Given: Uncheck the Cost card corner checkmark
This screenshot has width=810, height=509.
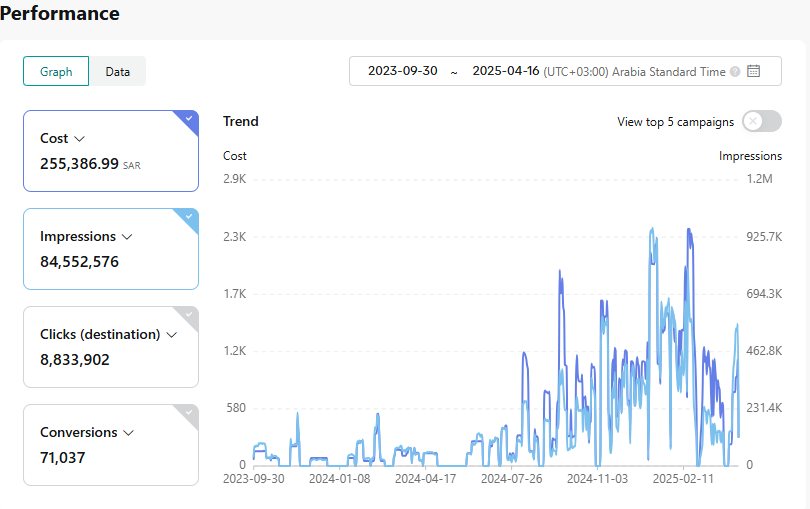Looking at the screenshot, I should point(189,119).
